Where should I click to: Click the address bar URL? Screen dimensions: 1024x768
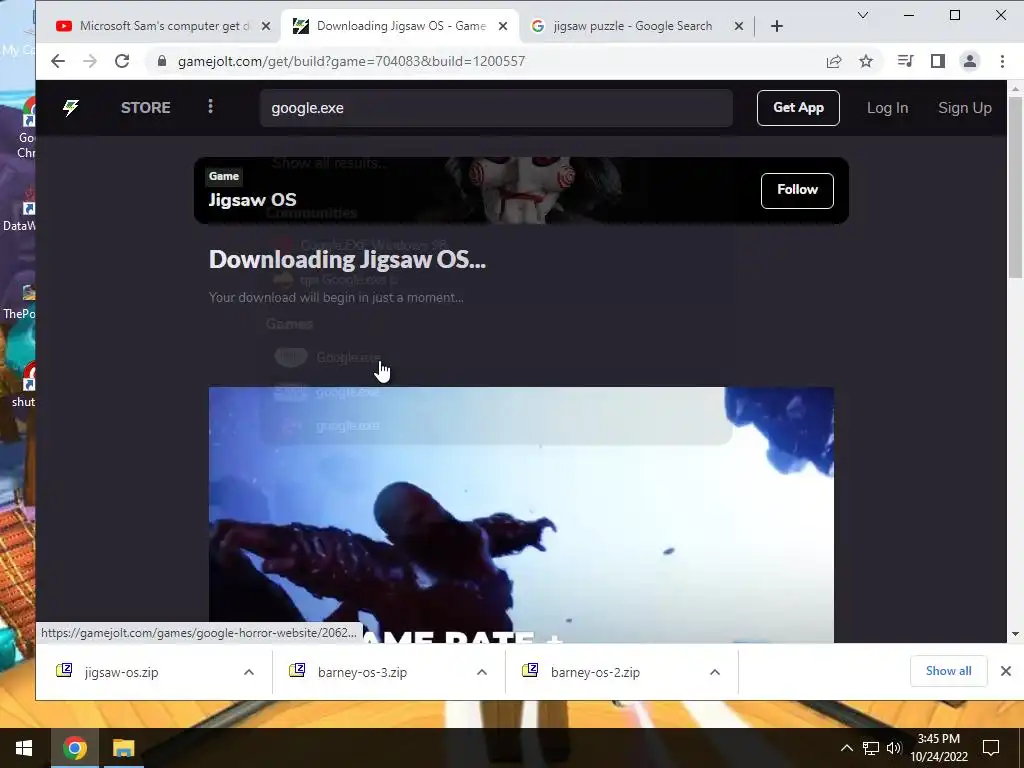coord(351,61)
